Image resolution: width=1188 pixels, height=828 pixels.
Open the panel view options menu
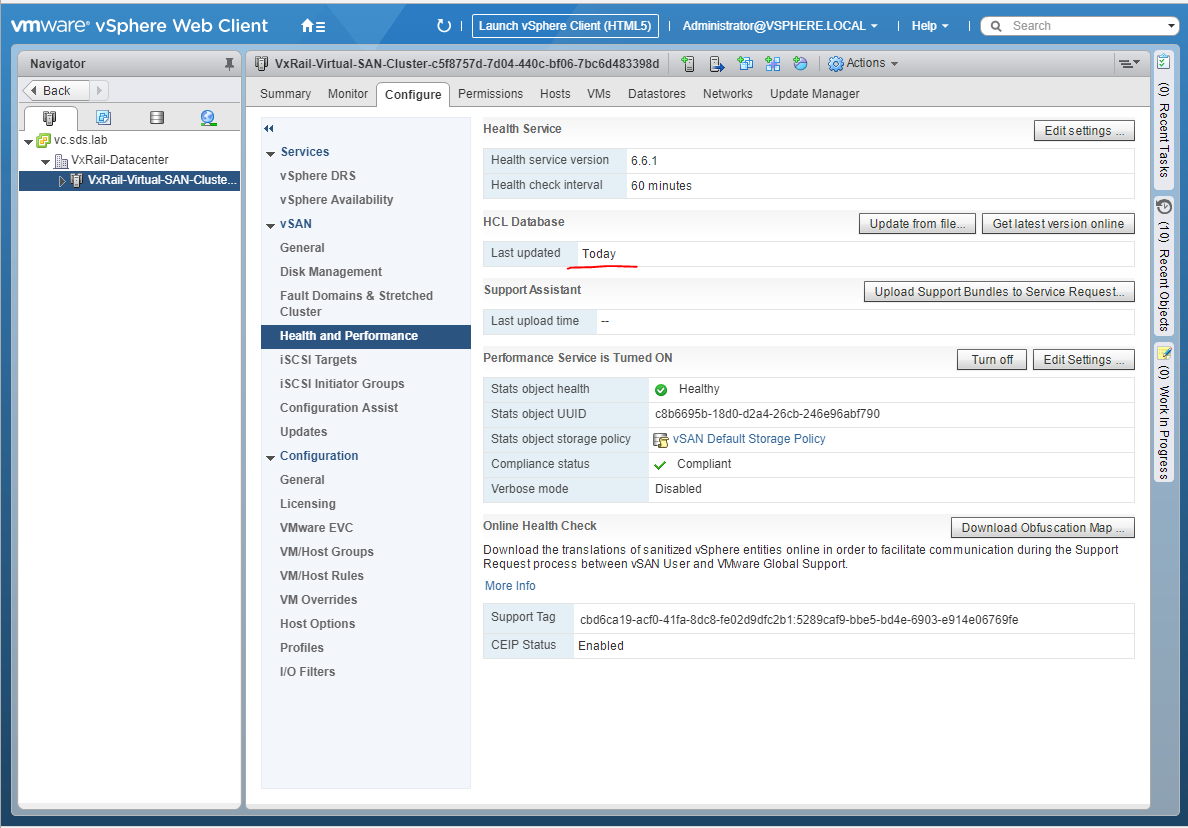(x=1129, y=64)
